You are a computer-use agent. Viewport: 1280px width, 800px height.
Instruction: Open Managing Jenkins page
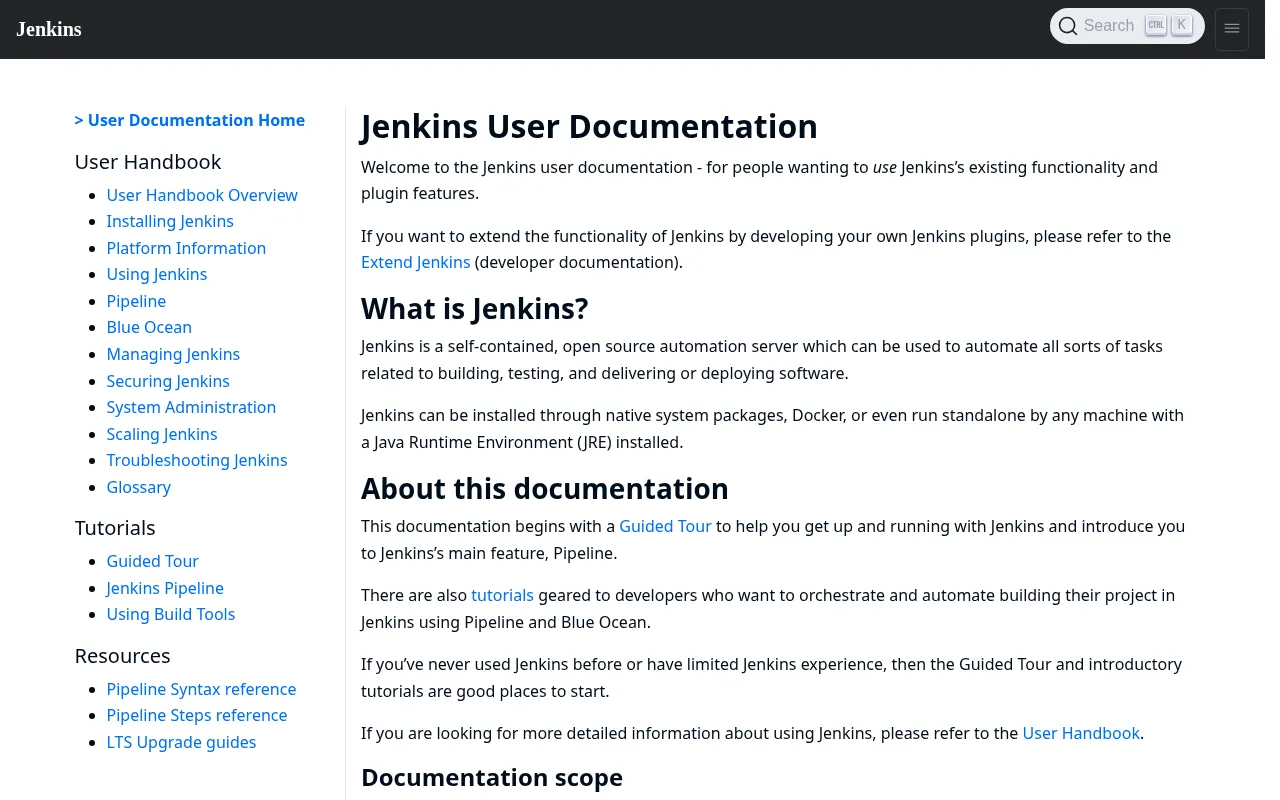(173, 354)
